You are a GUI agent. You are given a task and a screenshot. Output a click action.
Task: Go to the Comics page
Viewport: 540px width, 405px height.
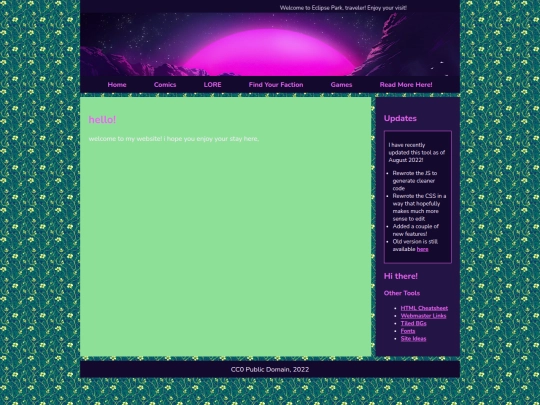pyautogui.click(x=165, y=85)
